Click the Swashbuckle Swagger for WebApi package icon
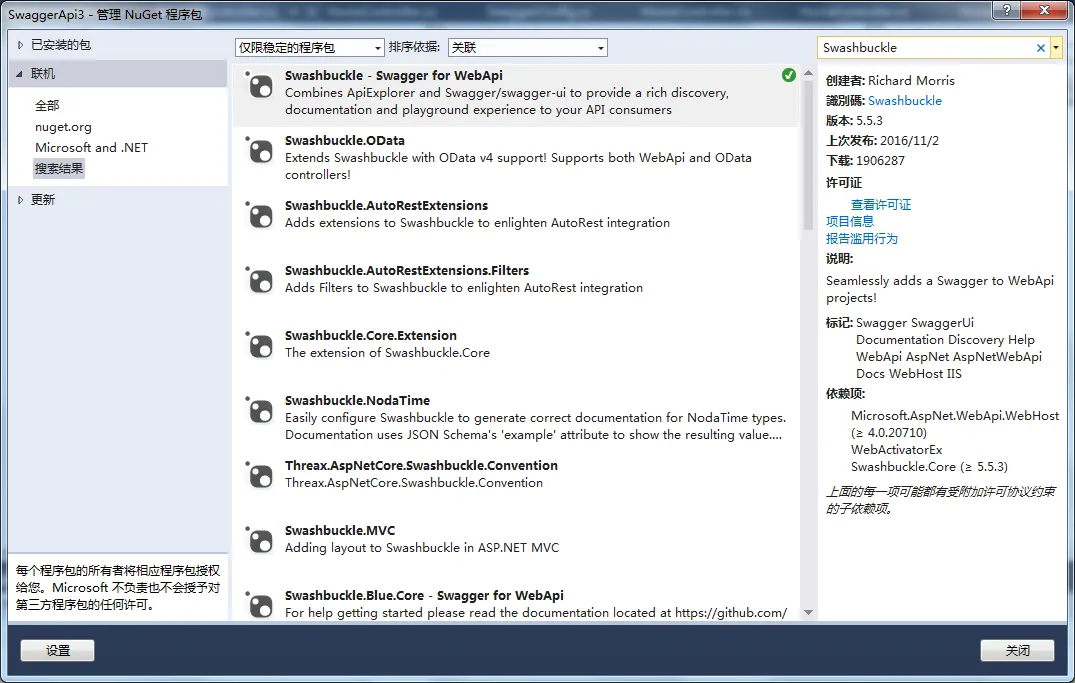1075x683 pixels. click(x=260, y=85)
